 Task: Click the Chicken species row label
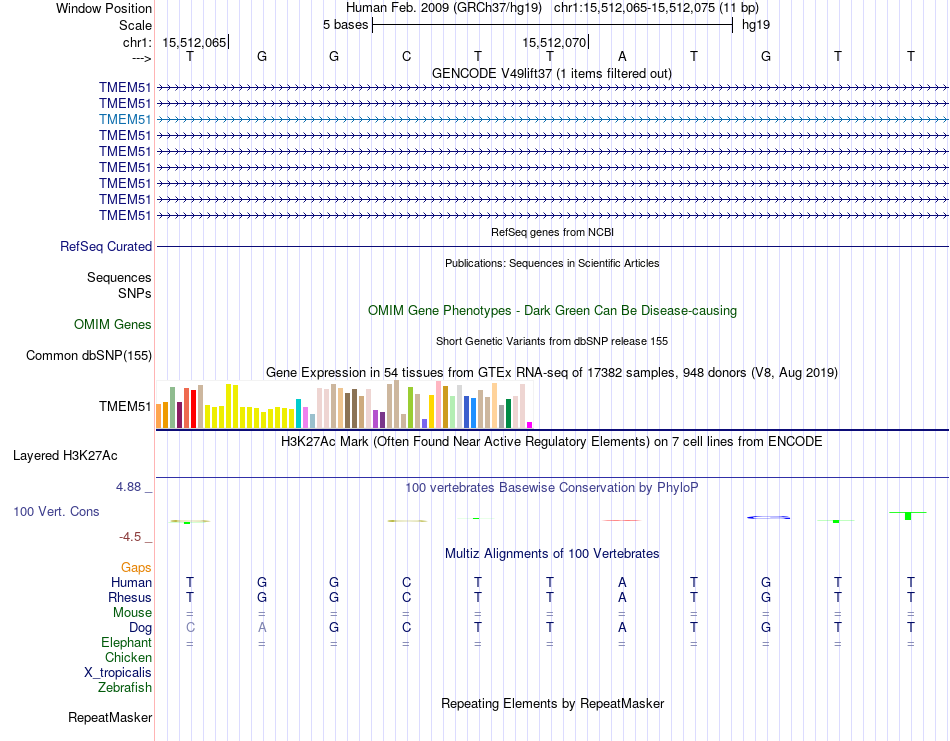pos(128,658)
